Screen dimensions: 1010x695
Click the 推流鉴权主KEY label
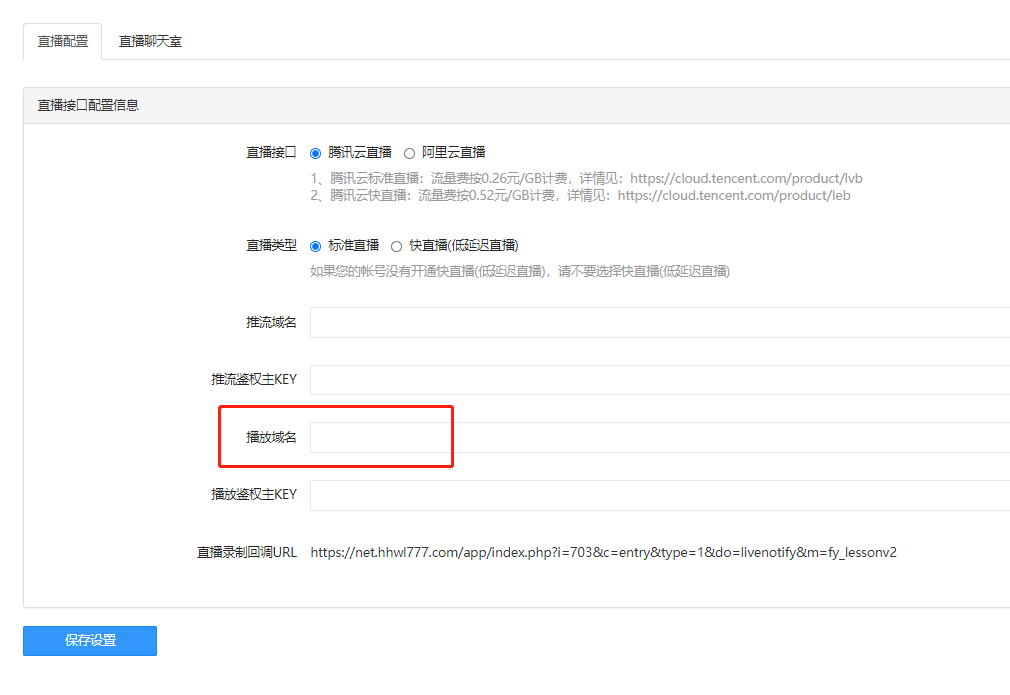coord(254,379)
